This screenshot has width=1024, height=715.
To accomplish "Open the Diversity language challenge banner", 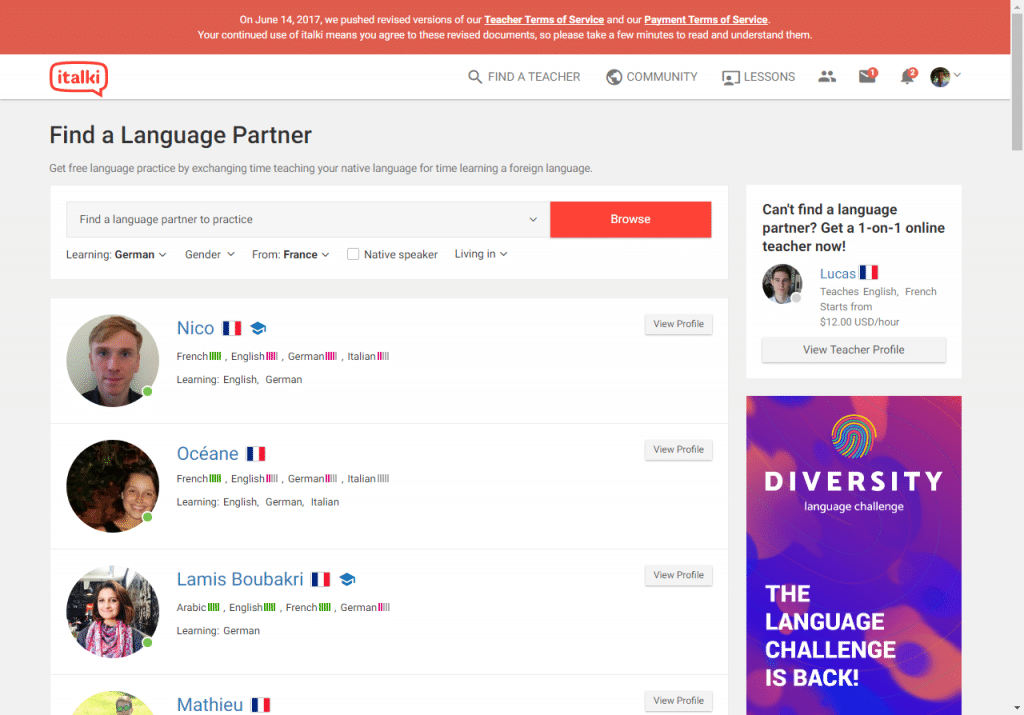I will click(854, 555).
